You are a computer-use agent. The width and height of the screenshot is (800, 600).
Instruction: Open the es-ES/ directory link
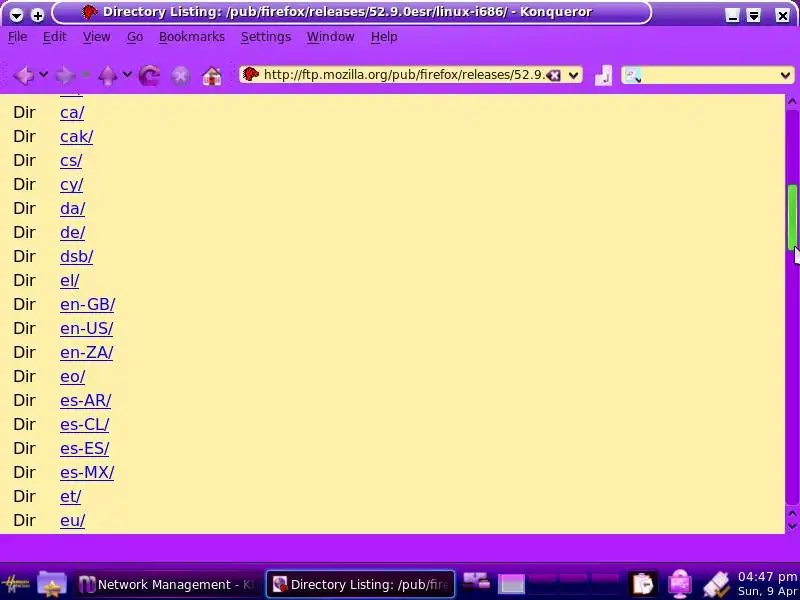pyautogui.click(x=85, y=448)
